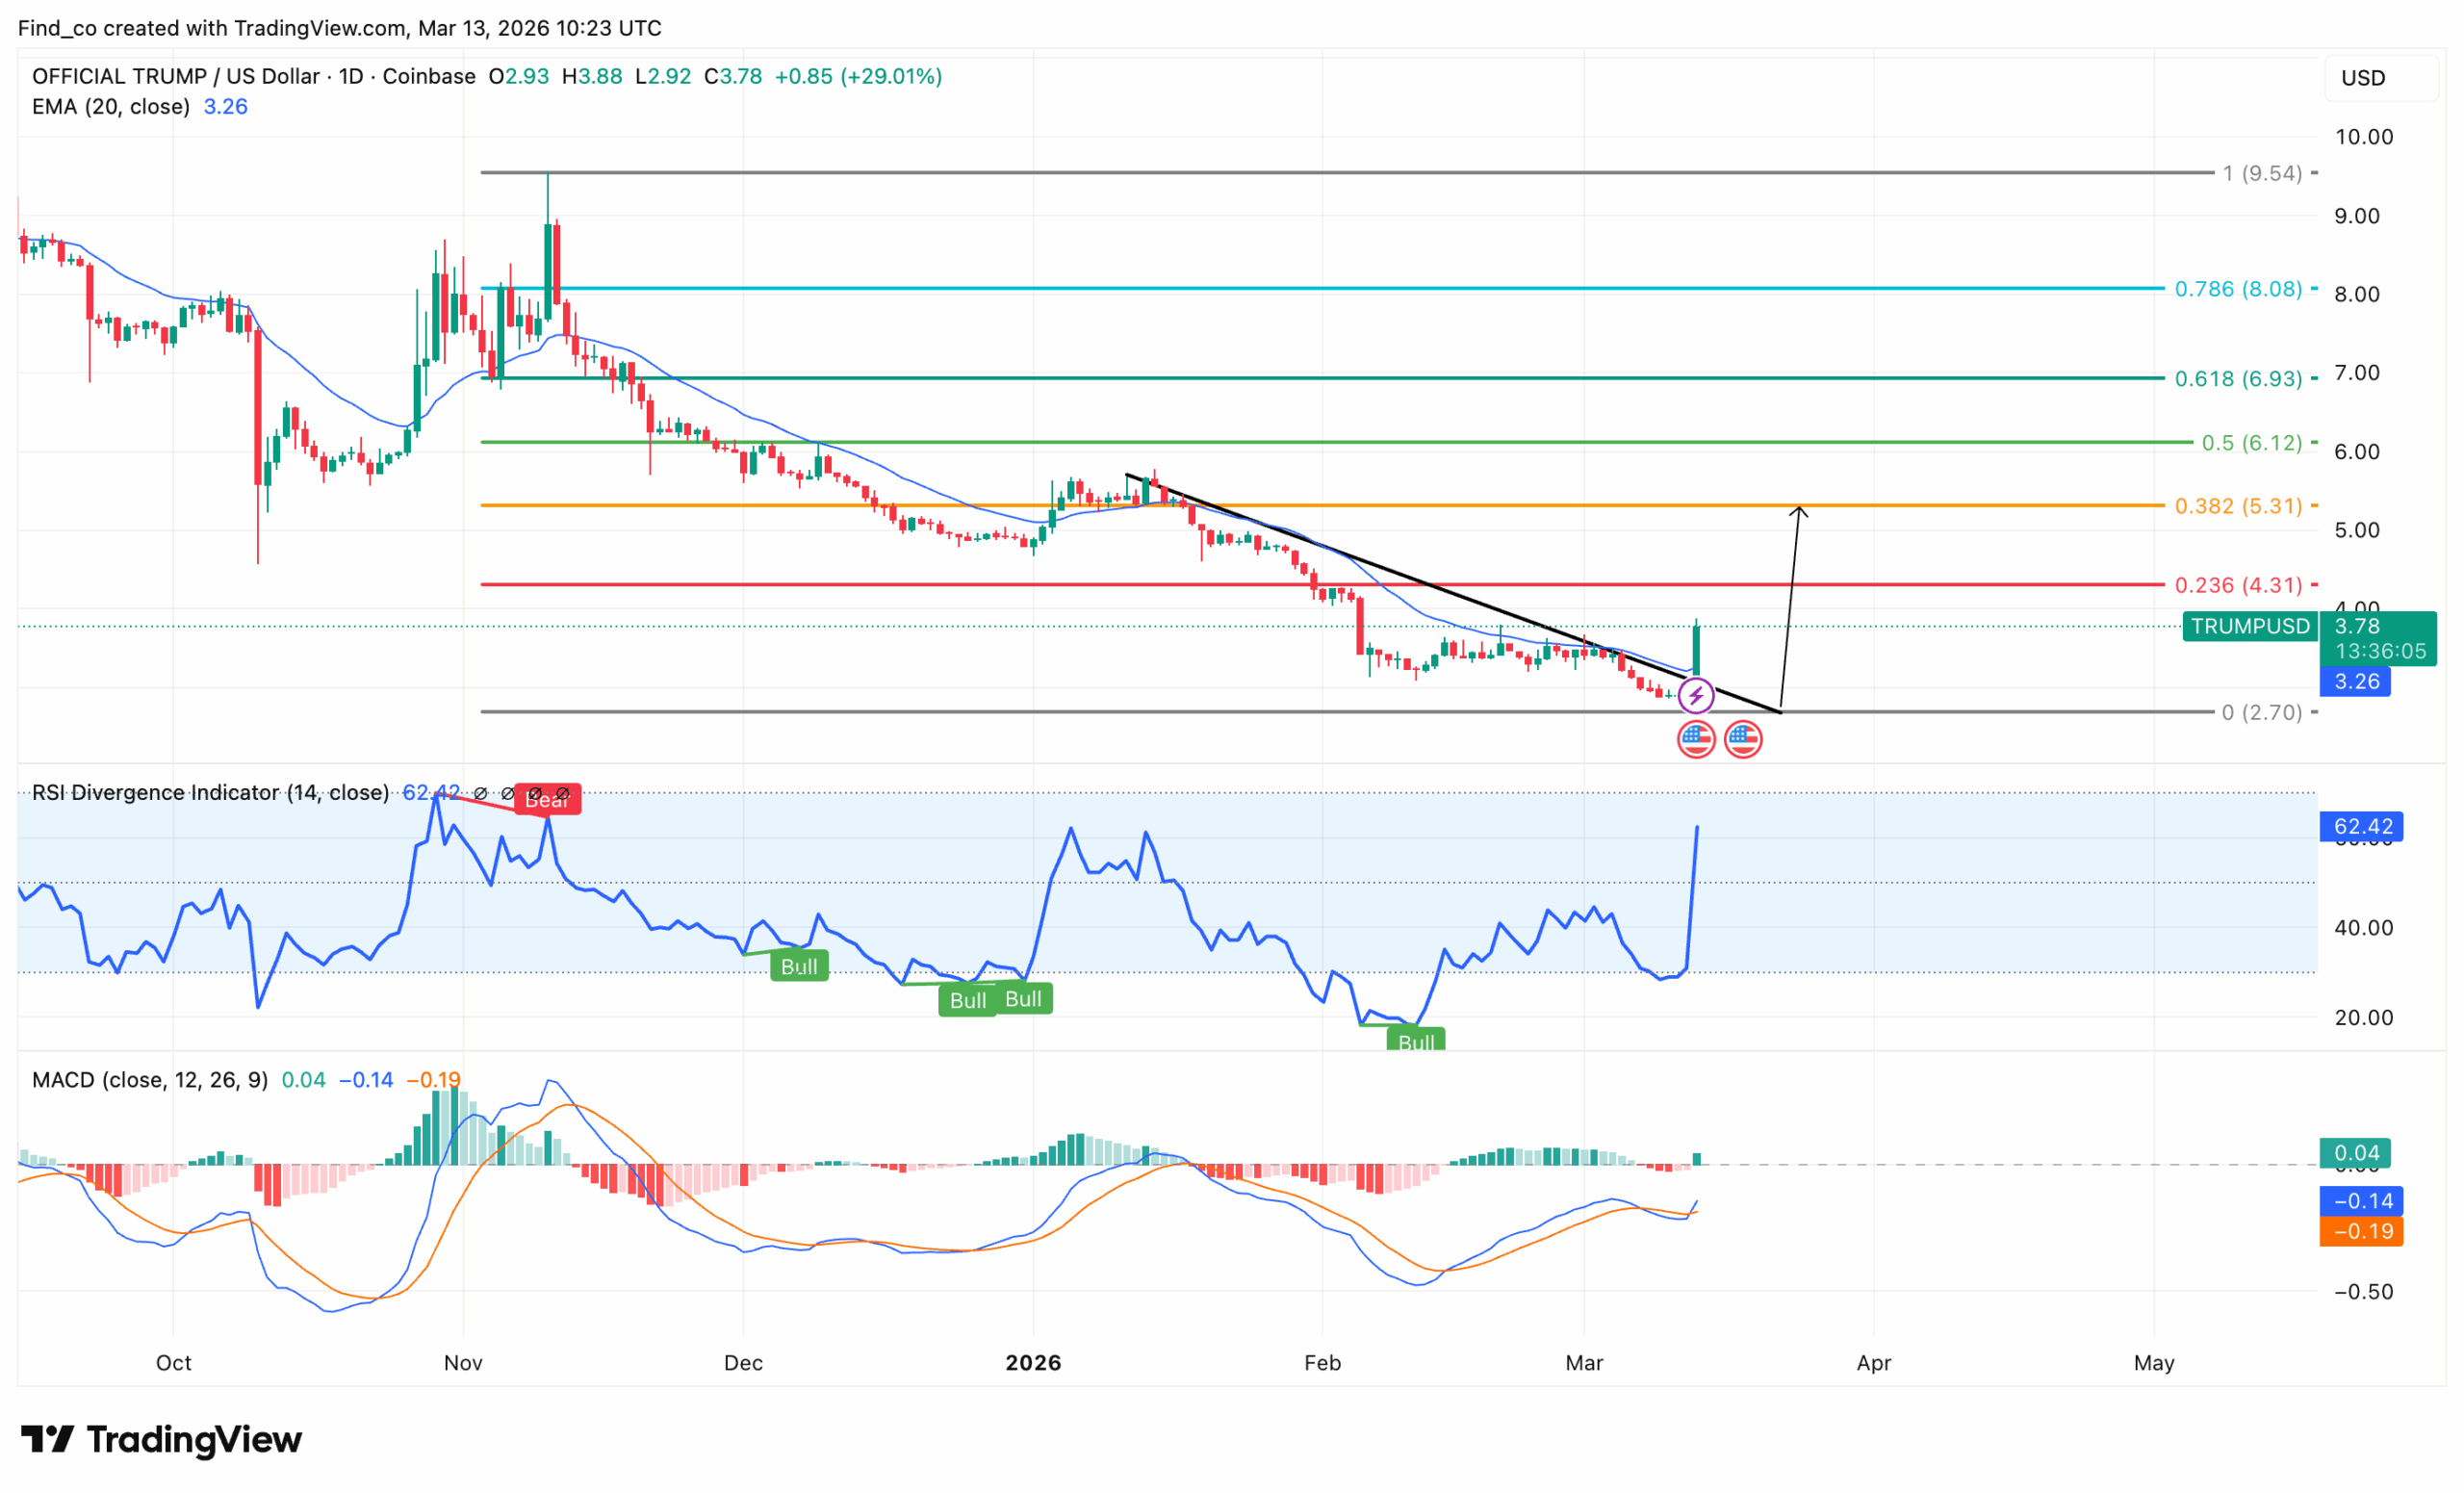Screen dimensions: 2464x1493
Task: Click the Nov label on the time axis
Action: click(464, 1363)
